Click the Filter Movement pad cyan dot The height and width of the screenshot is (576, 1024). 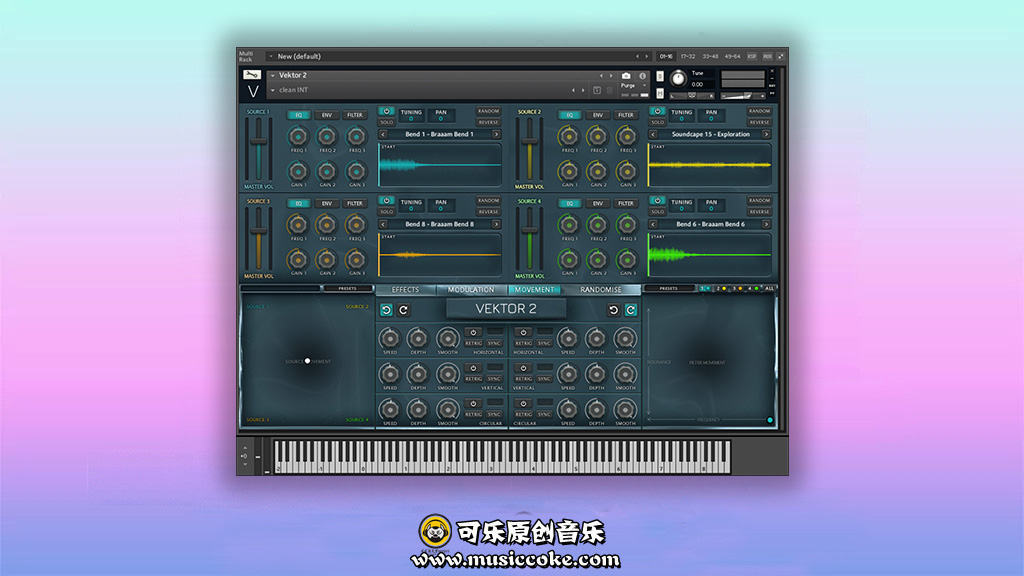[x=770, y=420]
